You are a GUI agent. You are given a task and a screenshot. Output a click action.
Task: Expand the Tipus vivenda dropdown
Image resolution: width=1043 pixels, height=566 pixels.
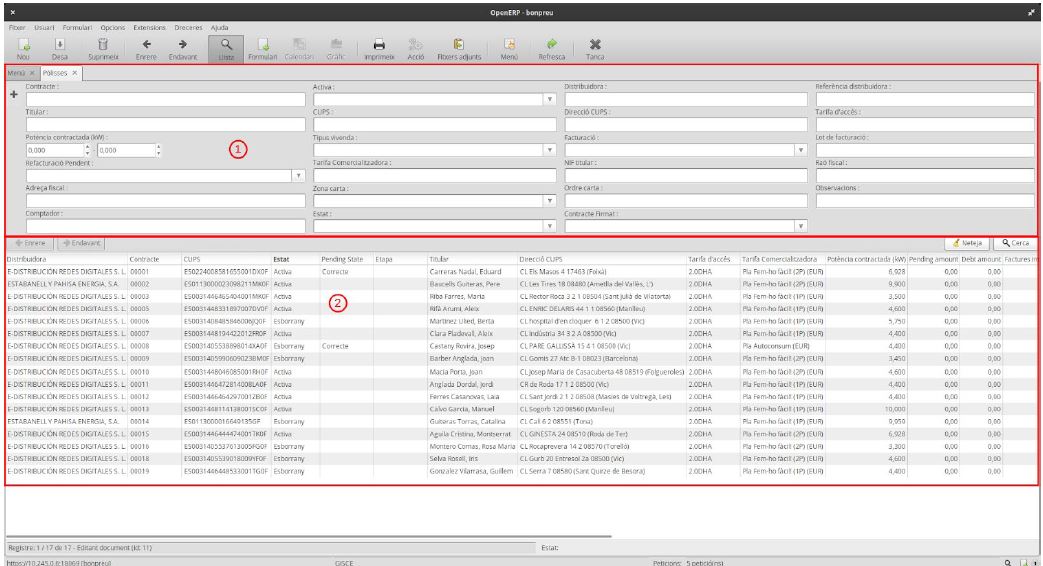tap(549, 150)
